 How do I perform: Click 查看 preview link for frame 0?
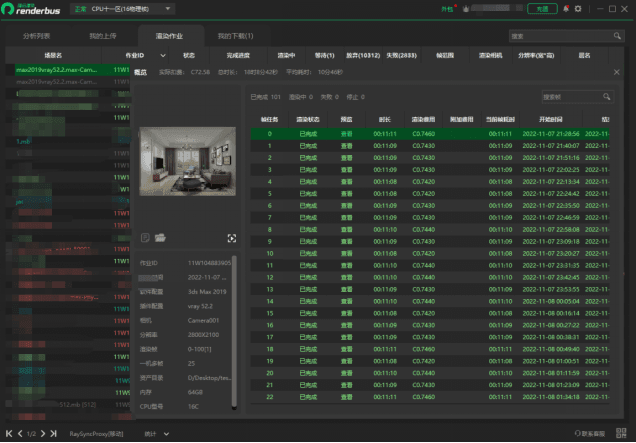[x=346, y=133]
